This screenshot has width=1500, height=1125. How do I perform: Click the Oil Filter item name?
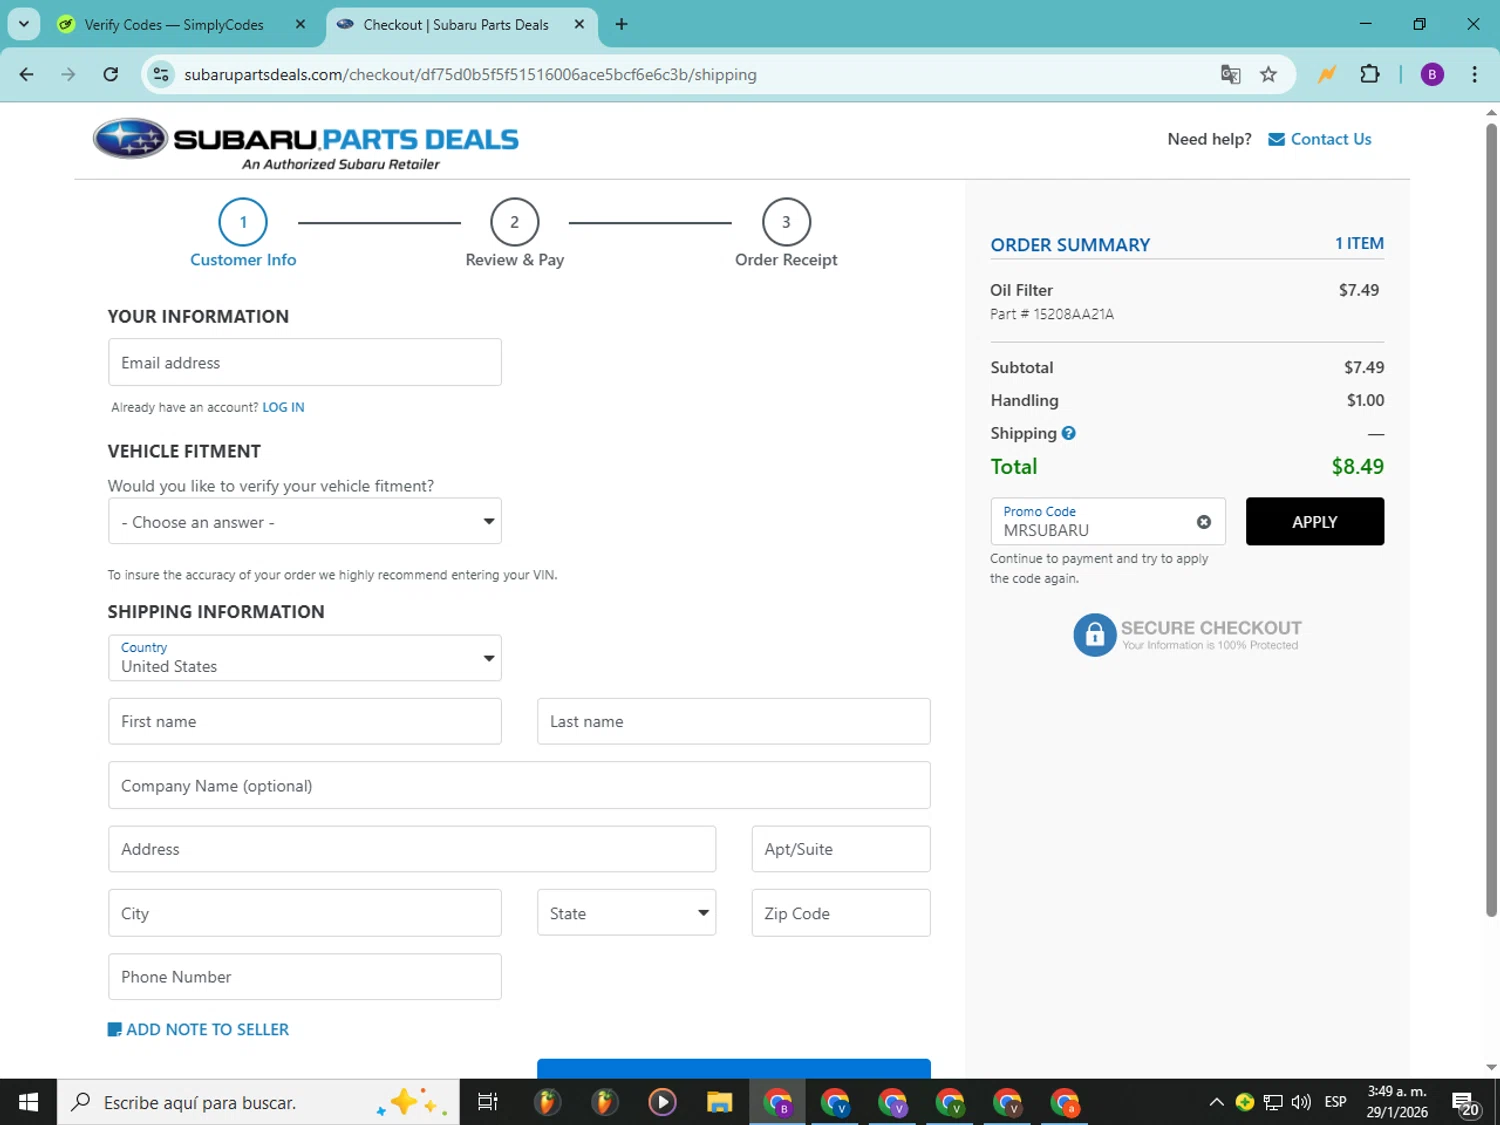pyautogui.click(x=1021, y=290)
